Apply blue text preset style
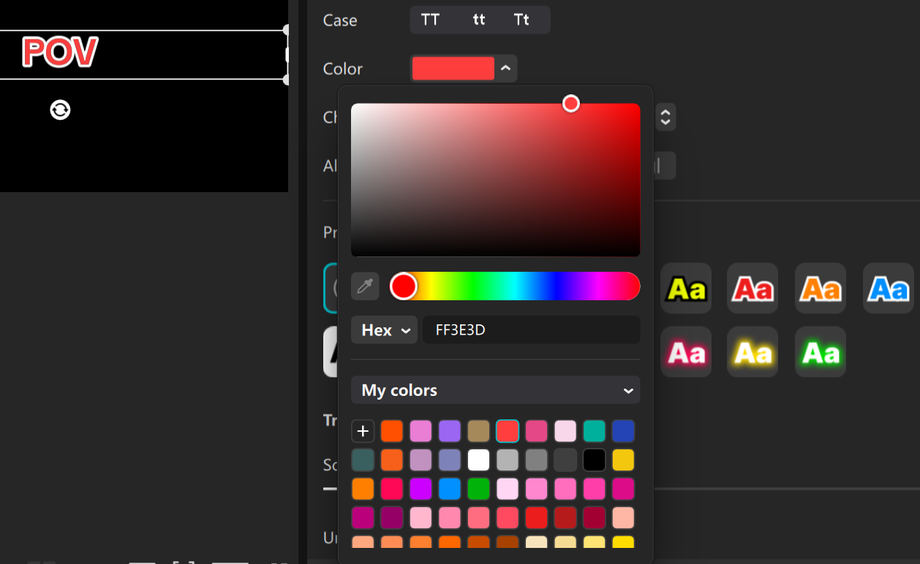 click(888, 289)
